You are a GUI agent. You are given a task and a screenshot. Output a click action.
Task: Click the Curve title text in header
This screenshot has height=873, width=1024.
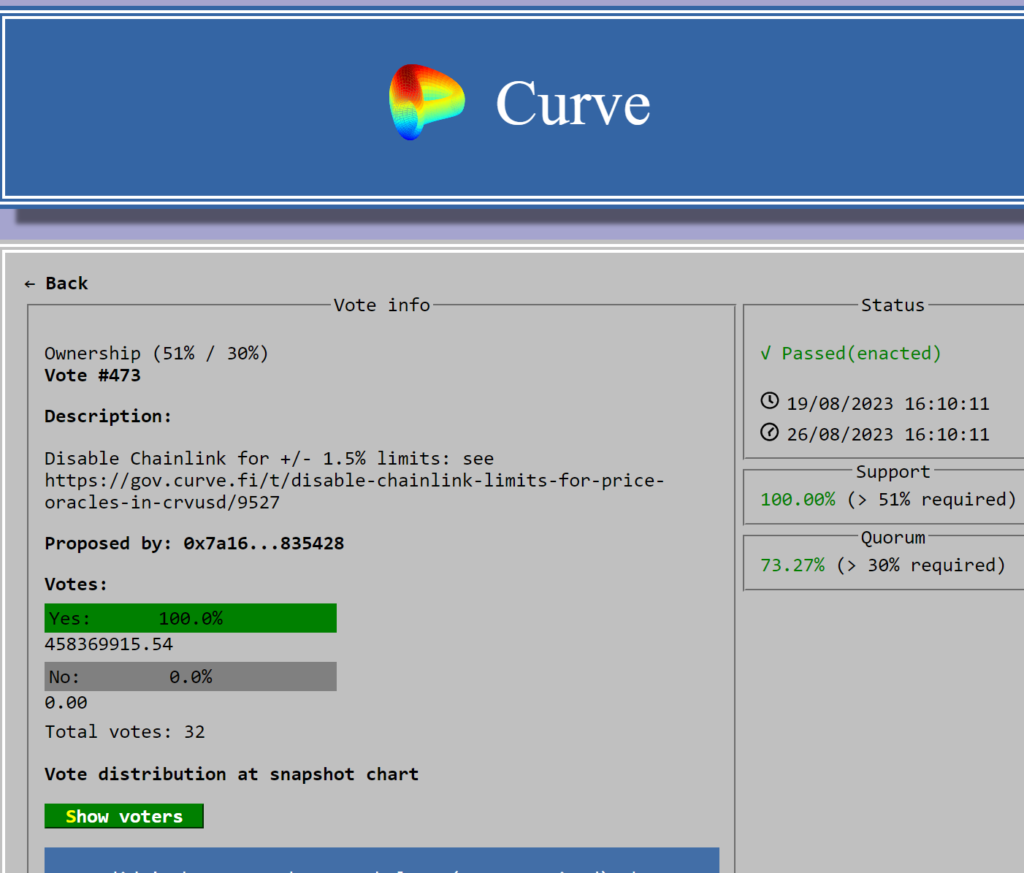pos(572,102)
